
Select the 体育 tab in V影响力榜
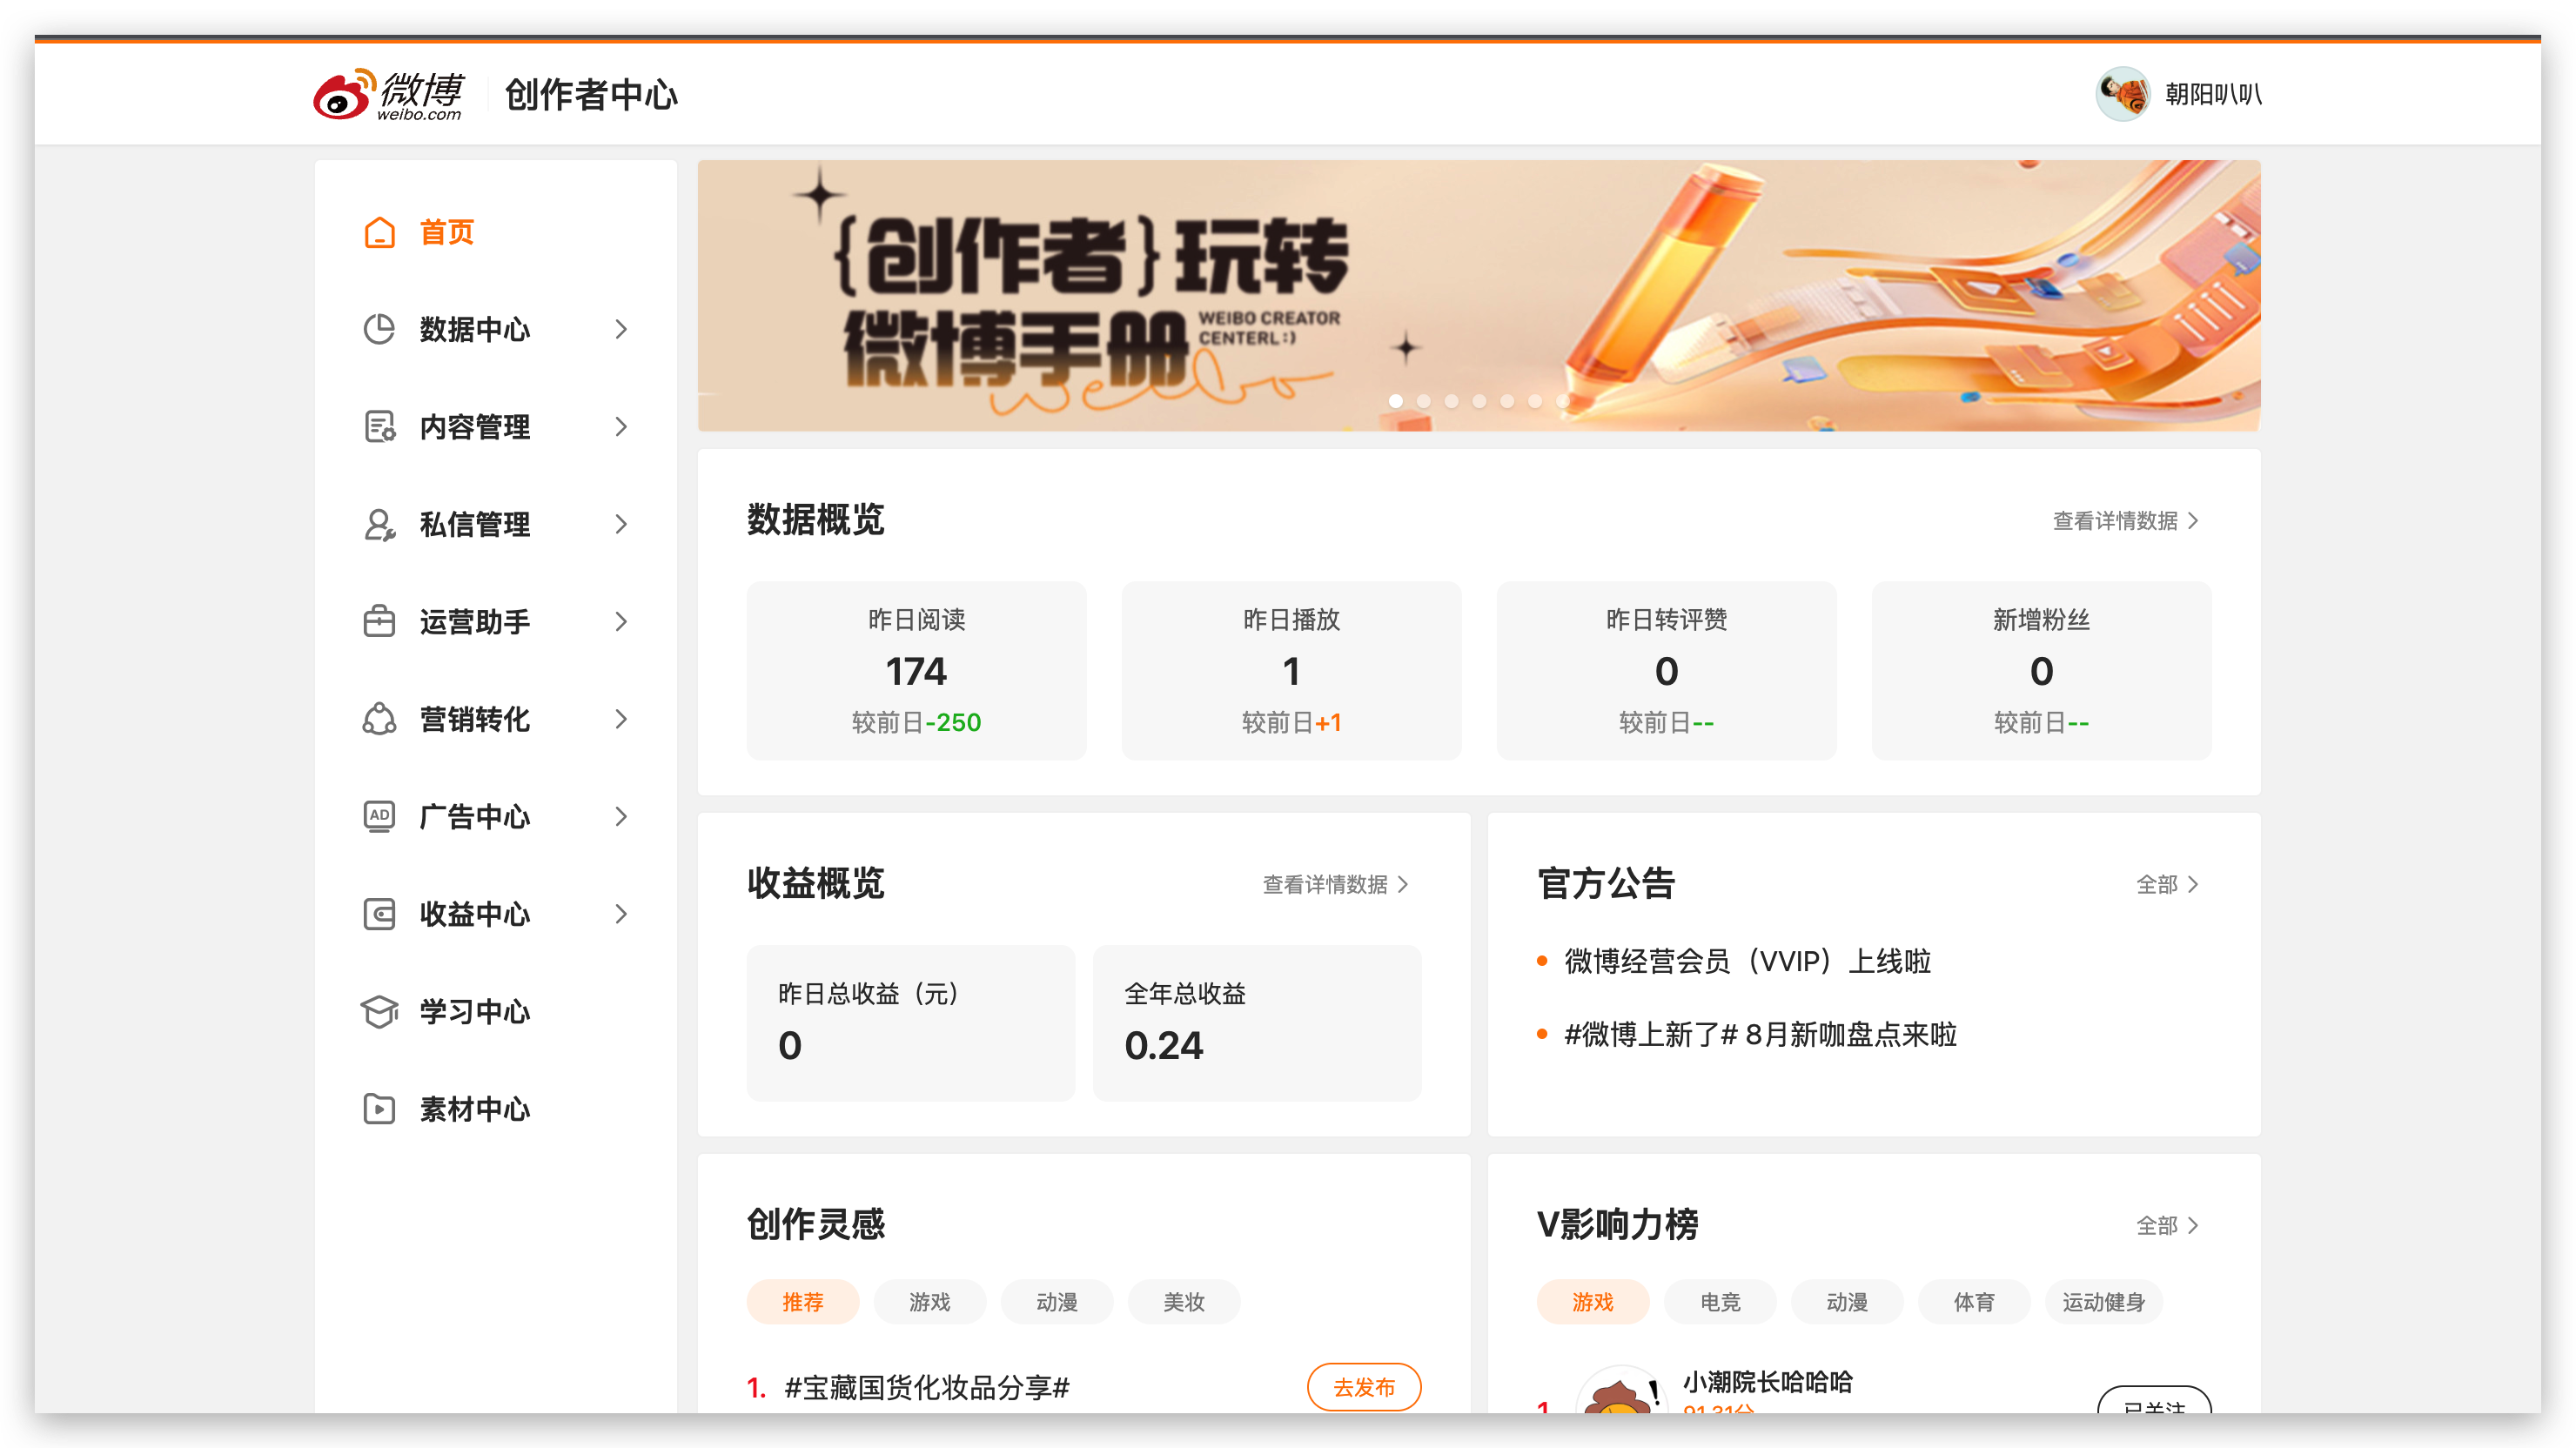(1973, 1302)
